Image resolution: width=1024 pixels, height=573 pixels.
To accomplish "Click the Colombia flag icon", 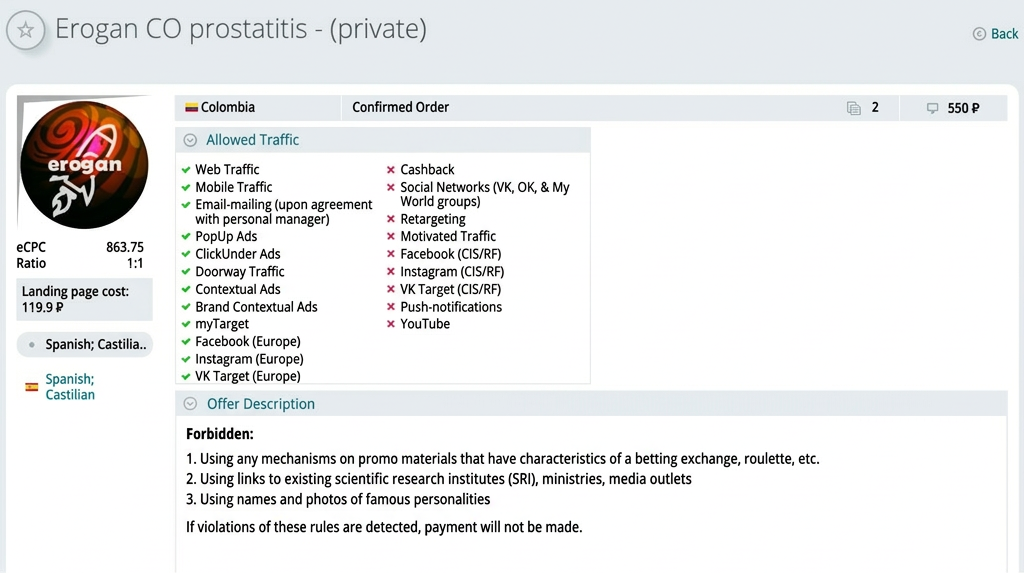I will pos(191,107).
